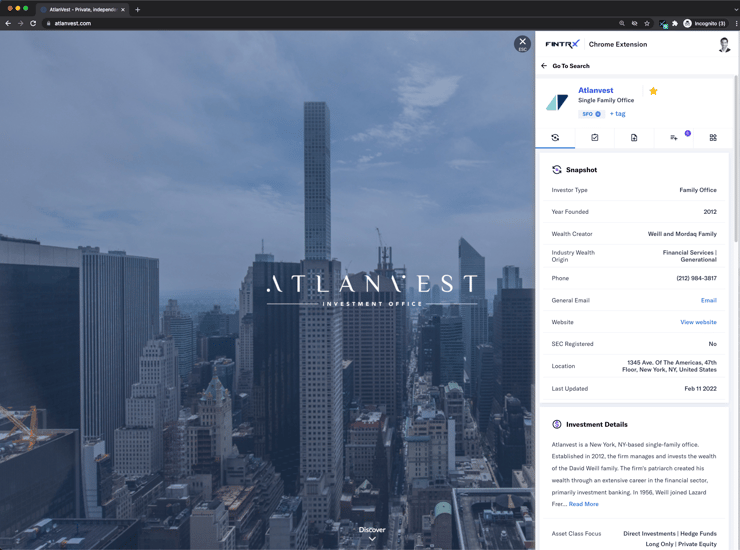This screenshot has height=550, width=740.
Task: Click the Incognito profile indicator
Action: click(x=705, y=23)
